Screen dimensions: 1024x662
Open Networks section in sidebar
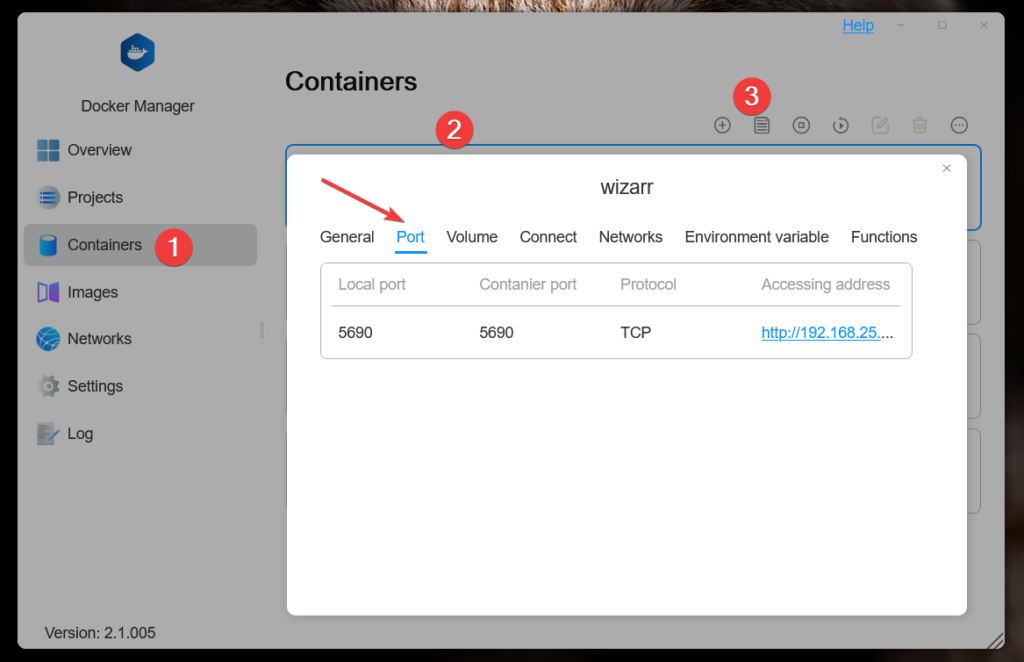[x=99, y=339]
